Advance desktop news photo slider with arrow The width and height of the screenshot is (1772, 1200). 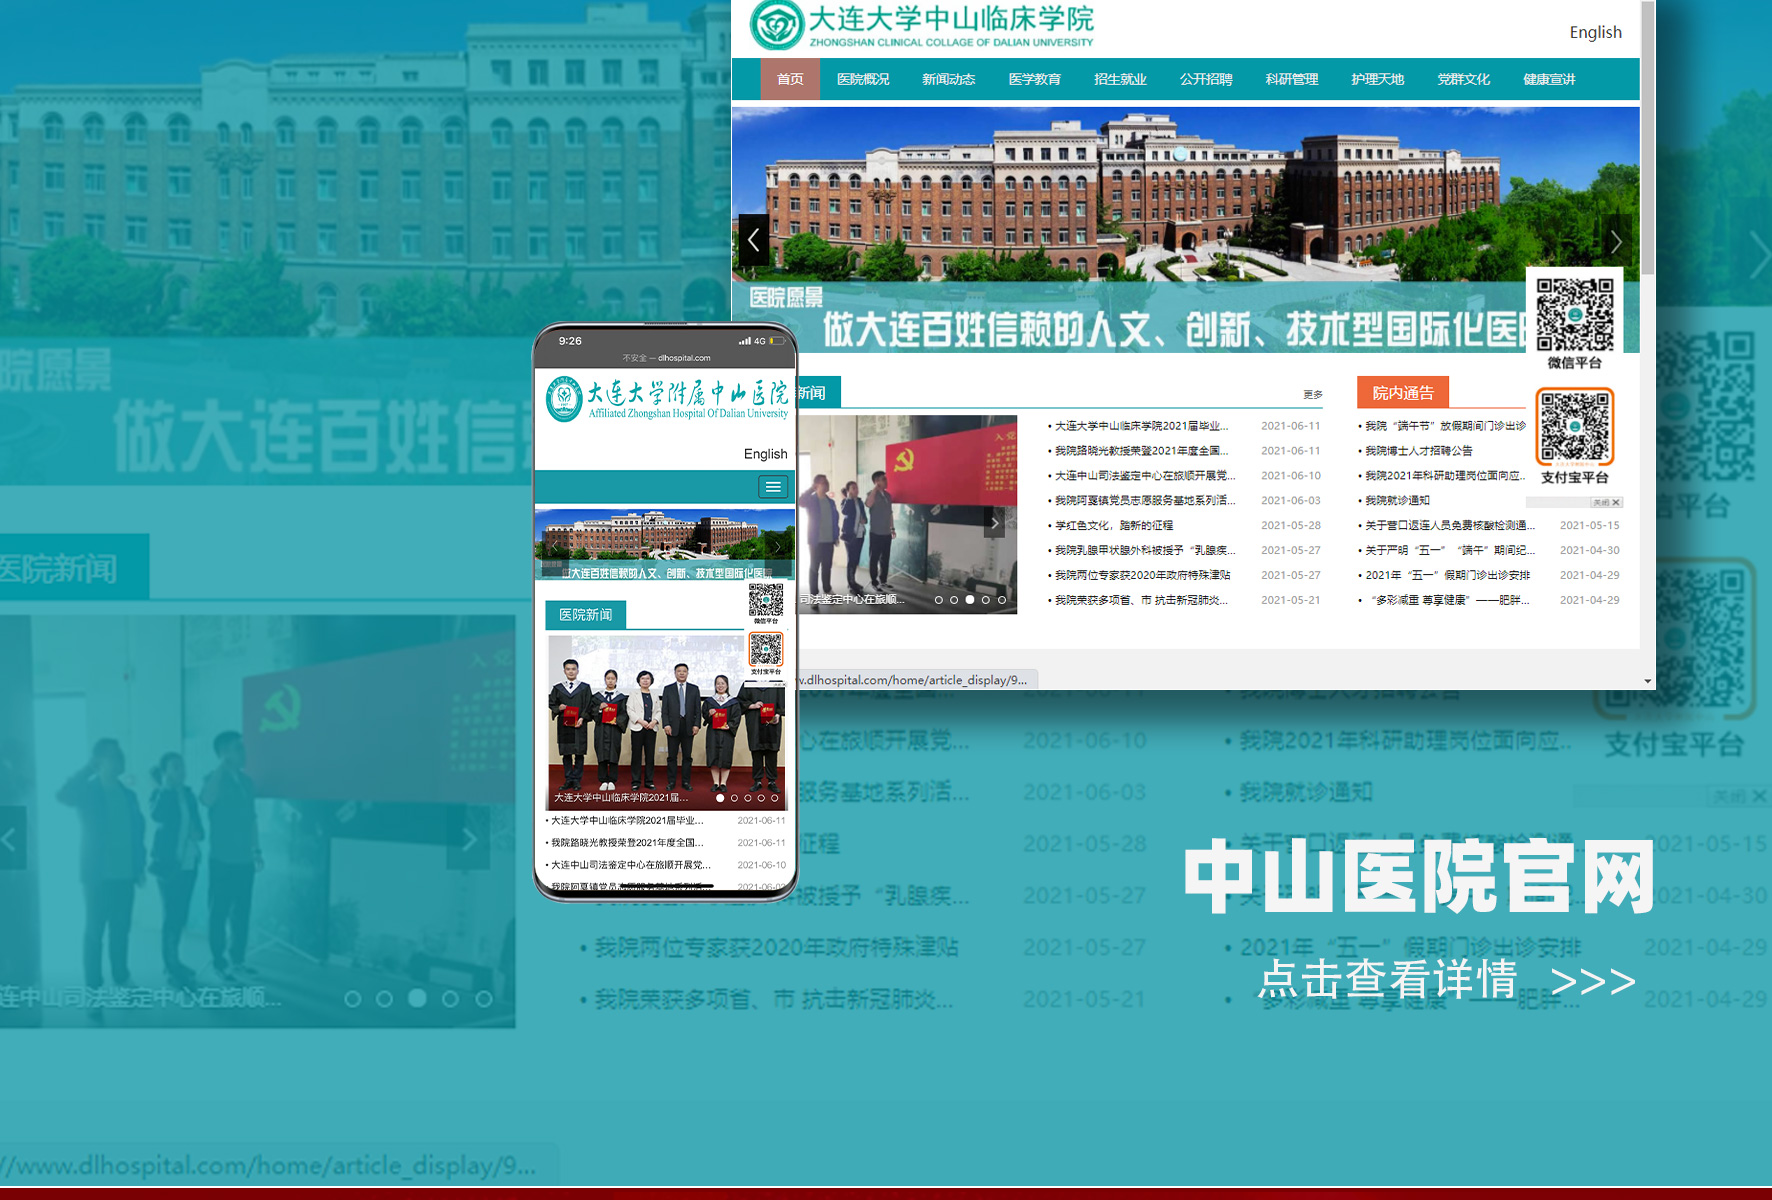tap(994, 523)
